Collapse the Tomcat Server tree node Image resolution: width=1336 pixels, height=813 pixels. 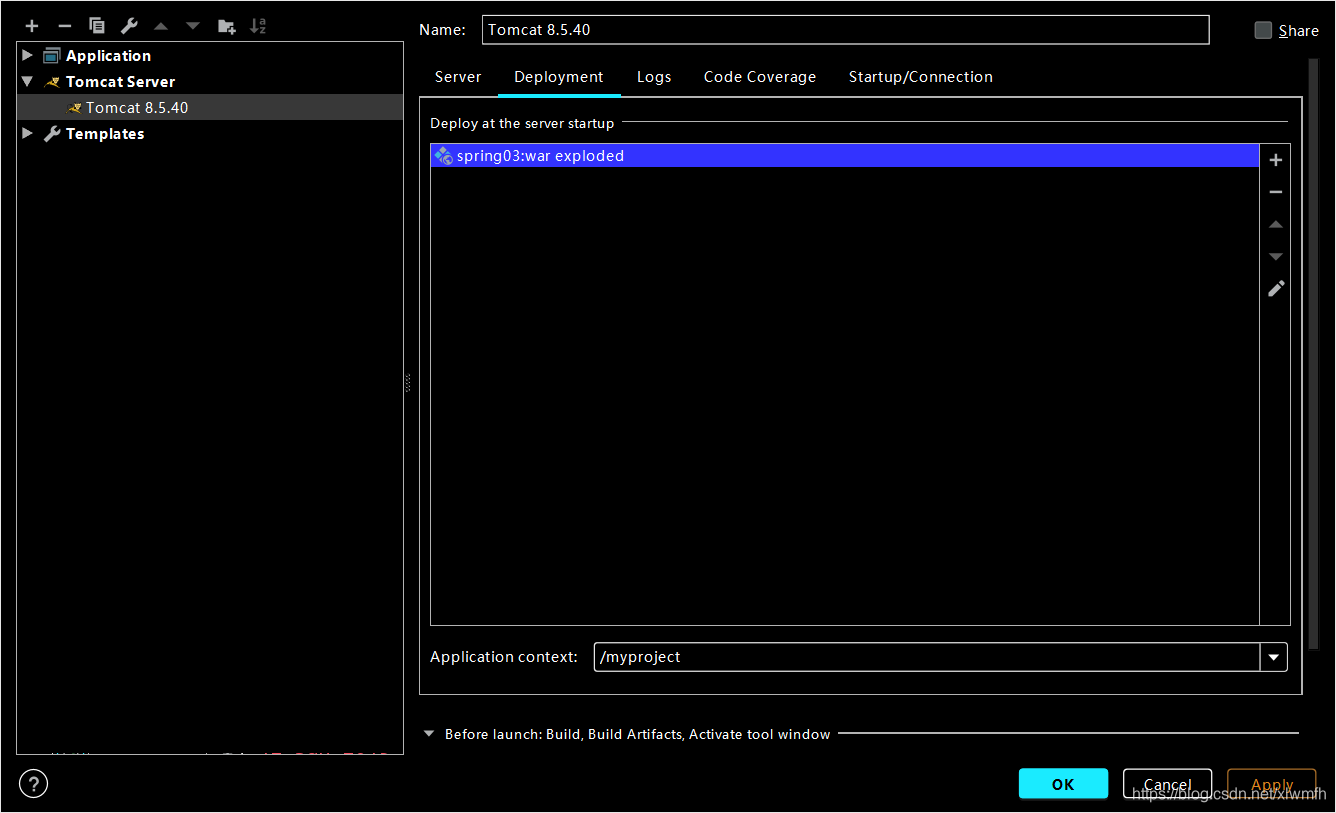pyautogui.click(x=28, y=81)
